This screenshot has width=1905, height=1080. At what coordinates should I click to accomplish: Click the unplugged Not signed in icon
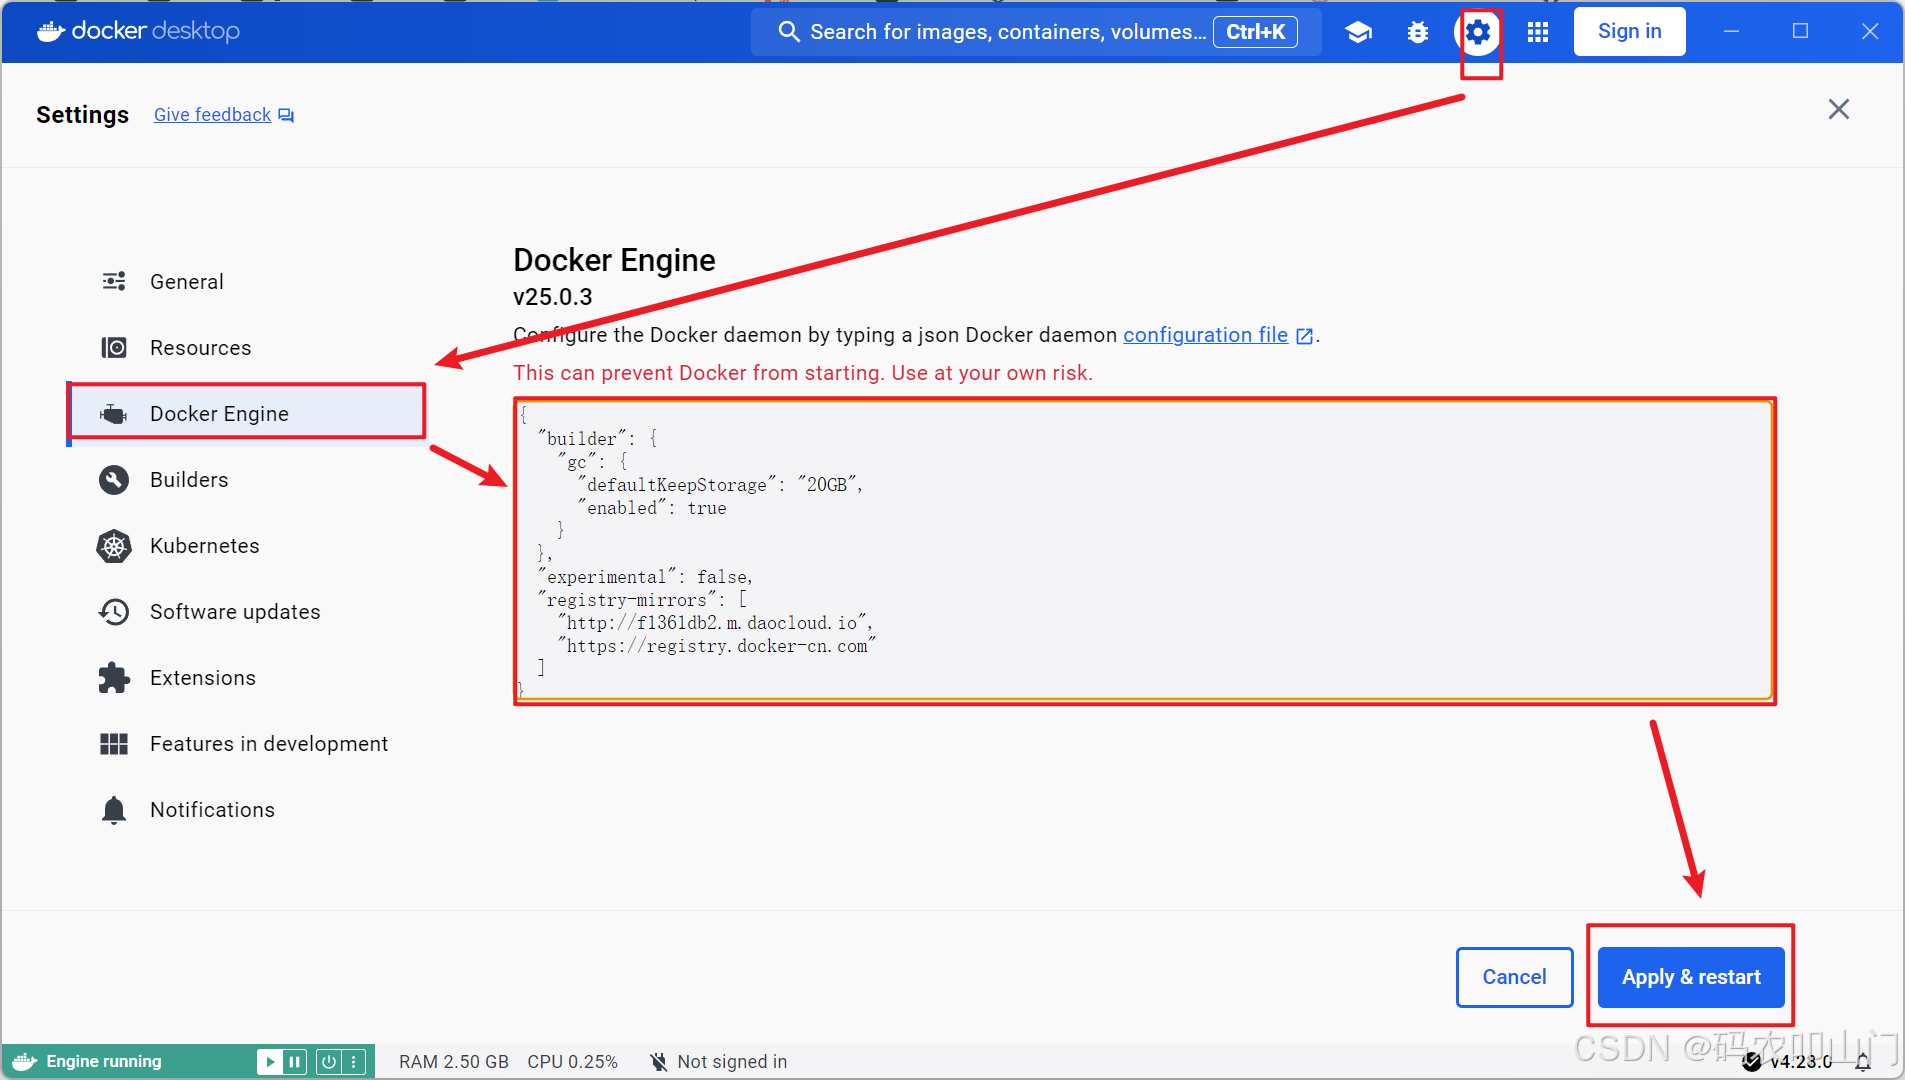(x=658, y=1062)
